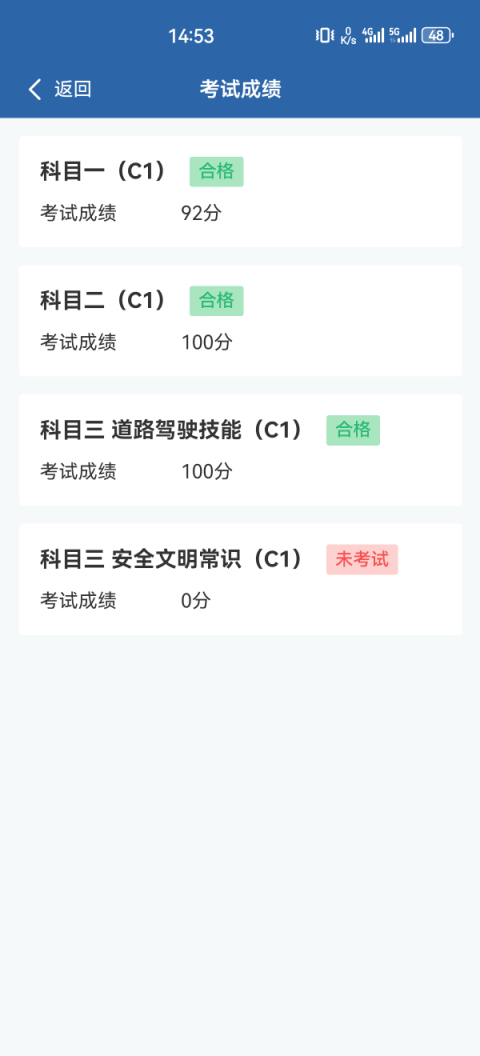The image size is (480, 1056).
Task: Open the 科目二（C1）score card
Action: [x=240, y=321]
